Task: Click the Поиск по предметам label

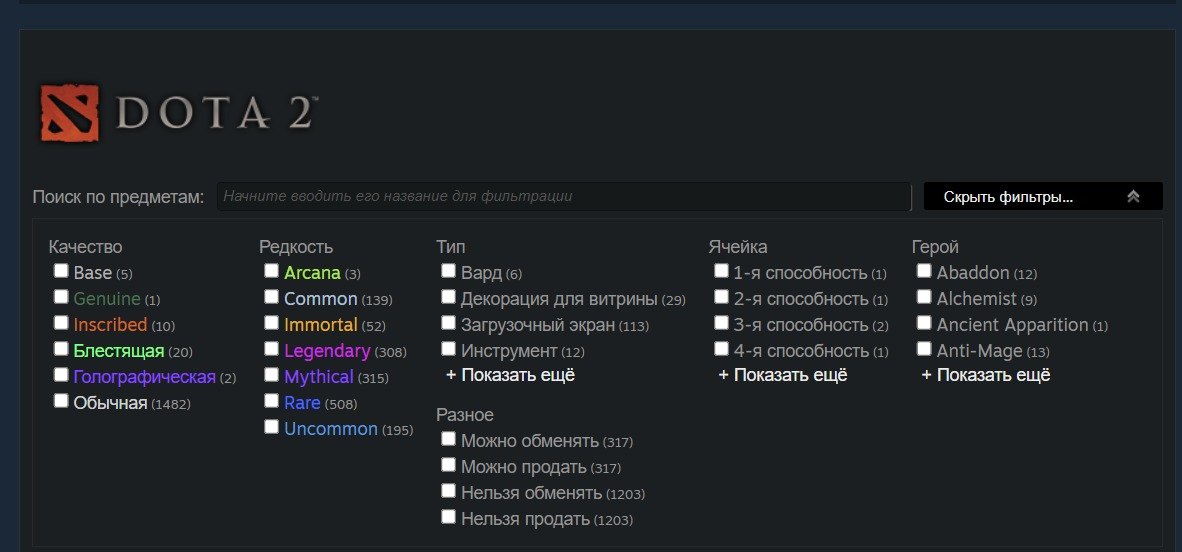Action: click(118, 198)
